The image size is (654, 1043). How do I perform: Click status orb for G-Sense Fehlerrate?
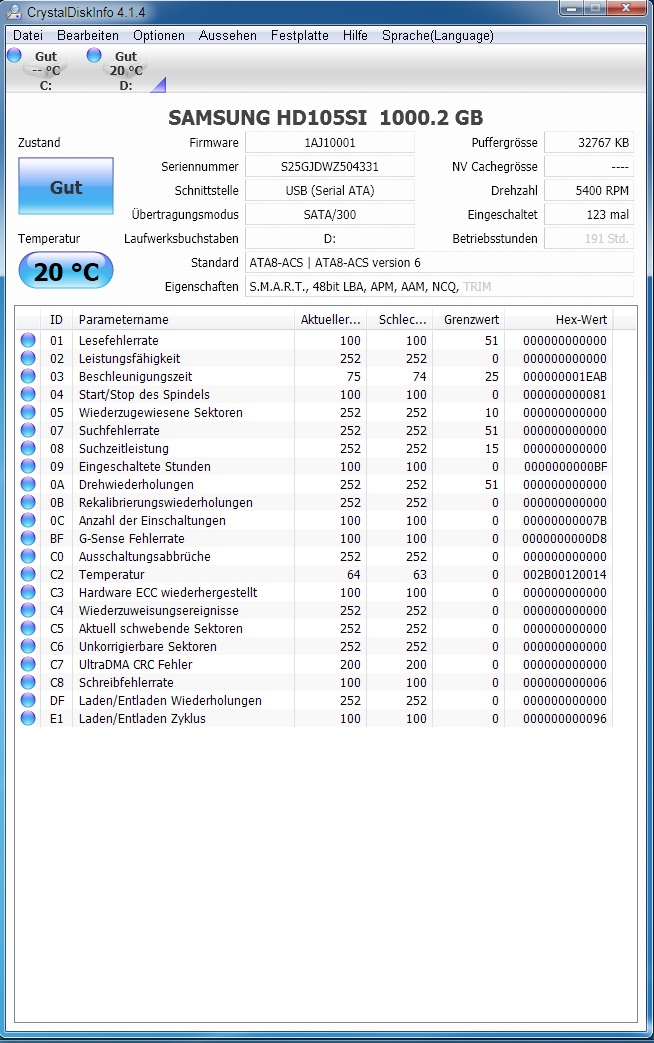click(28, 537)
